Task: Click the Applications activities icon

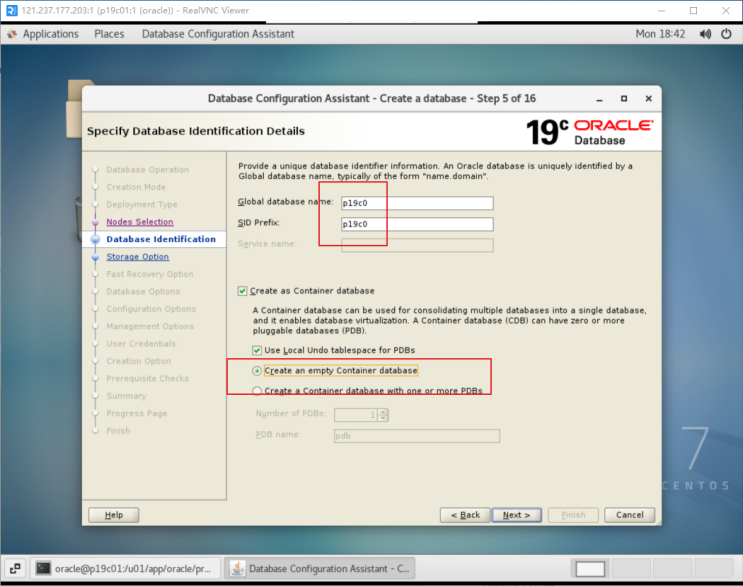Action: coord(12,34)
